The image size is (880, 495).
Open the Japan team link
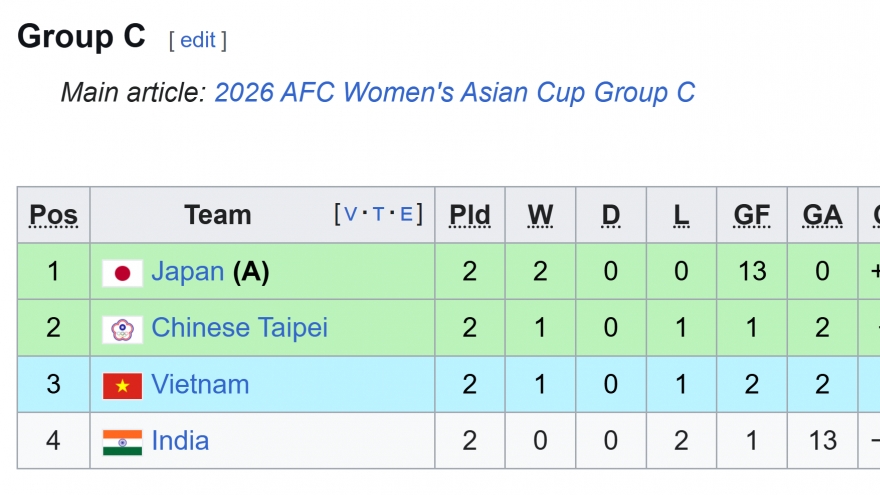[x=187, y=272]
